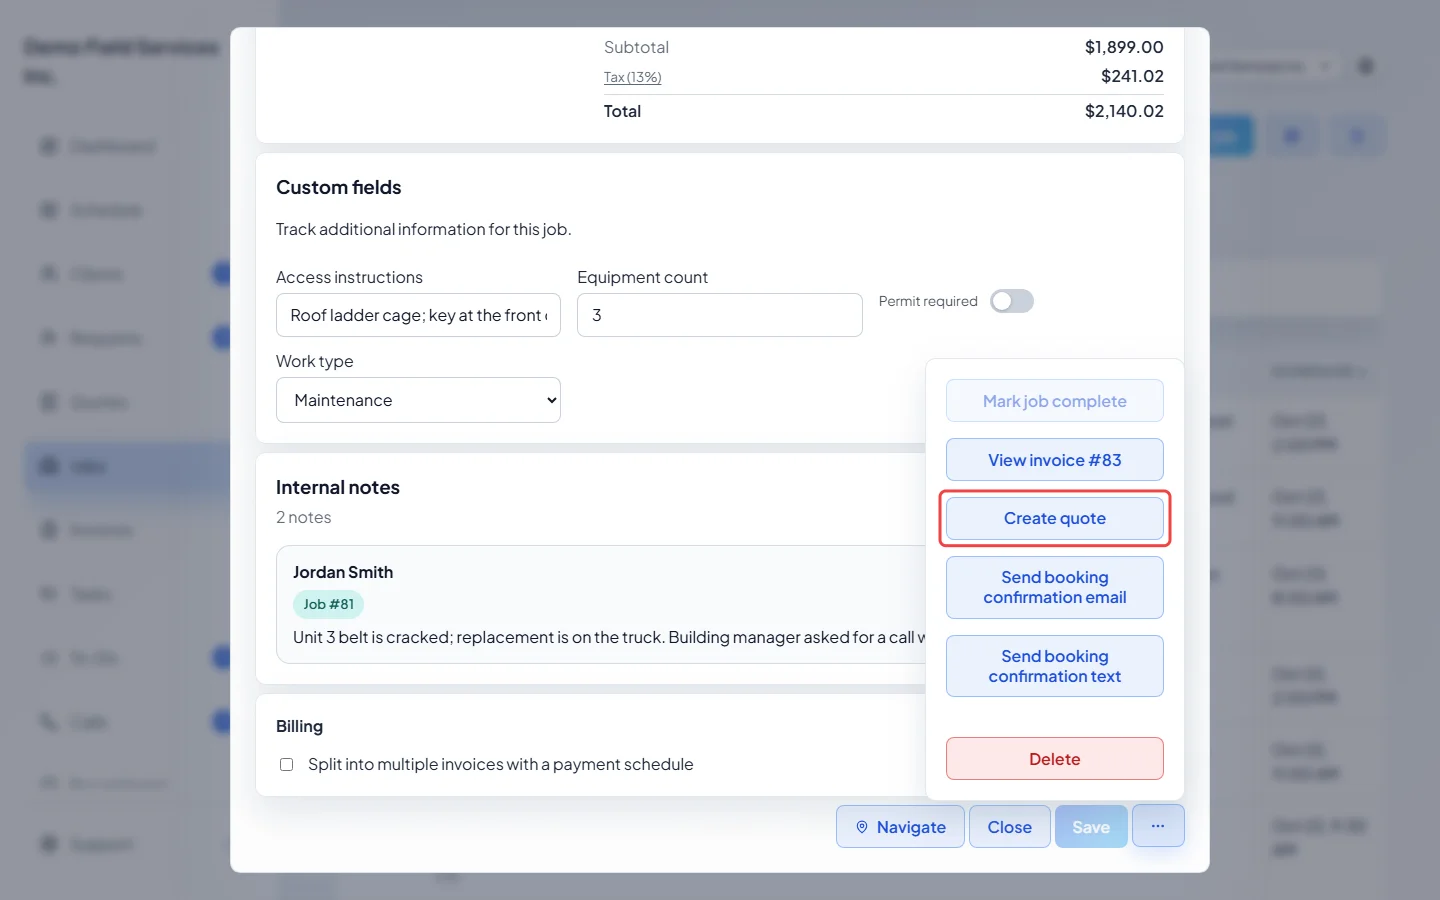Click the Custom fields heading
This screenshot has width=1440, height=900.
[338, 187]
